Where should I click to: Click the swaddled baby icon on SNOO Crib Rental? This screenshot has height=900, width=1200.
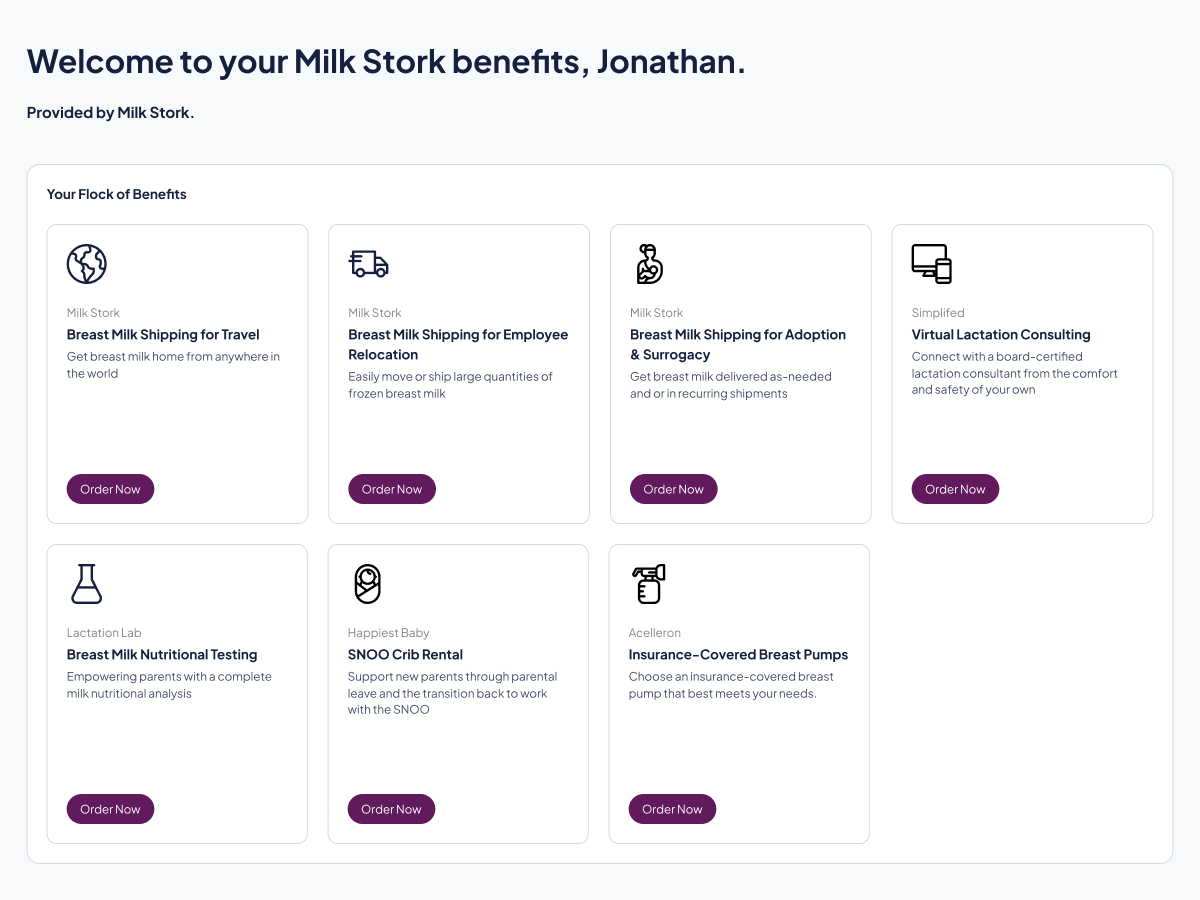[368, 583]
